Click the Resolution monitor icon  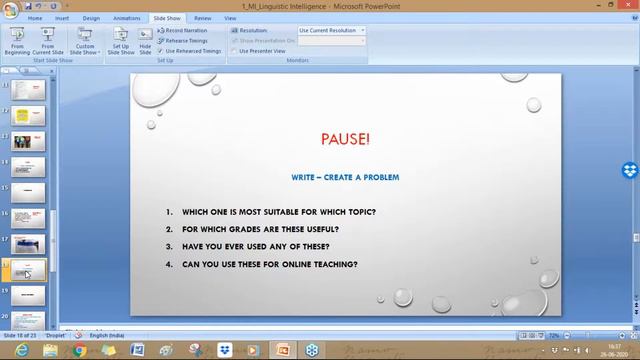pos(234,31)
